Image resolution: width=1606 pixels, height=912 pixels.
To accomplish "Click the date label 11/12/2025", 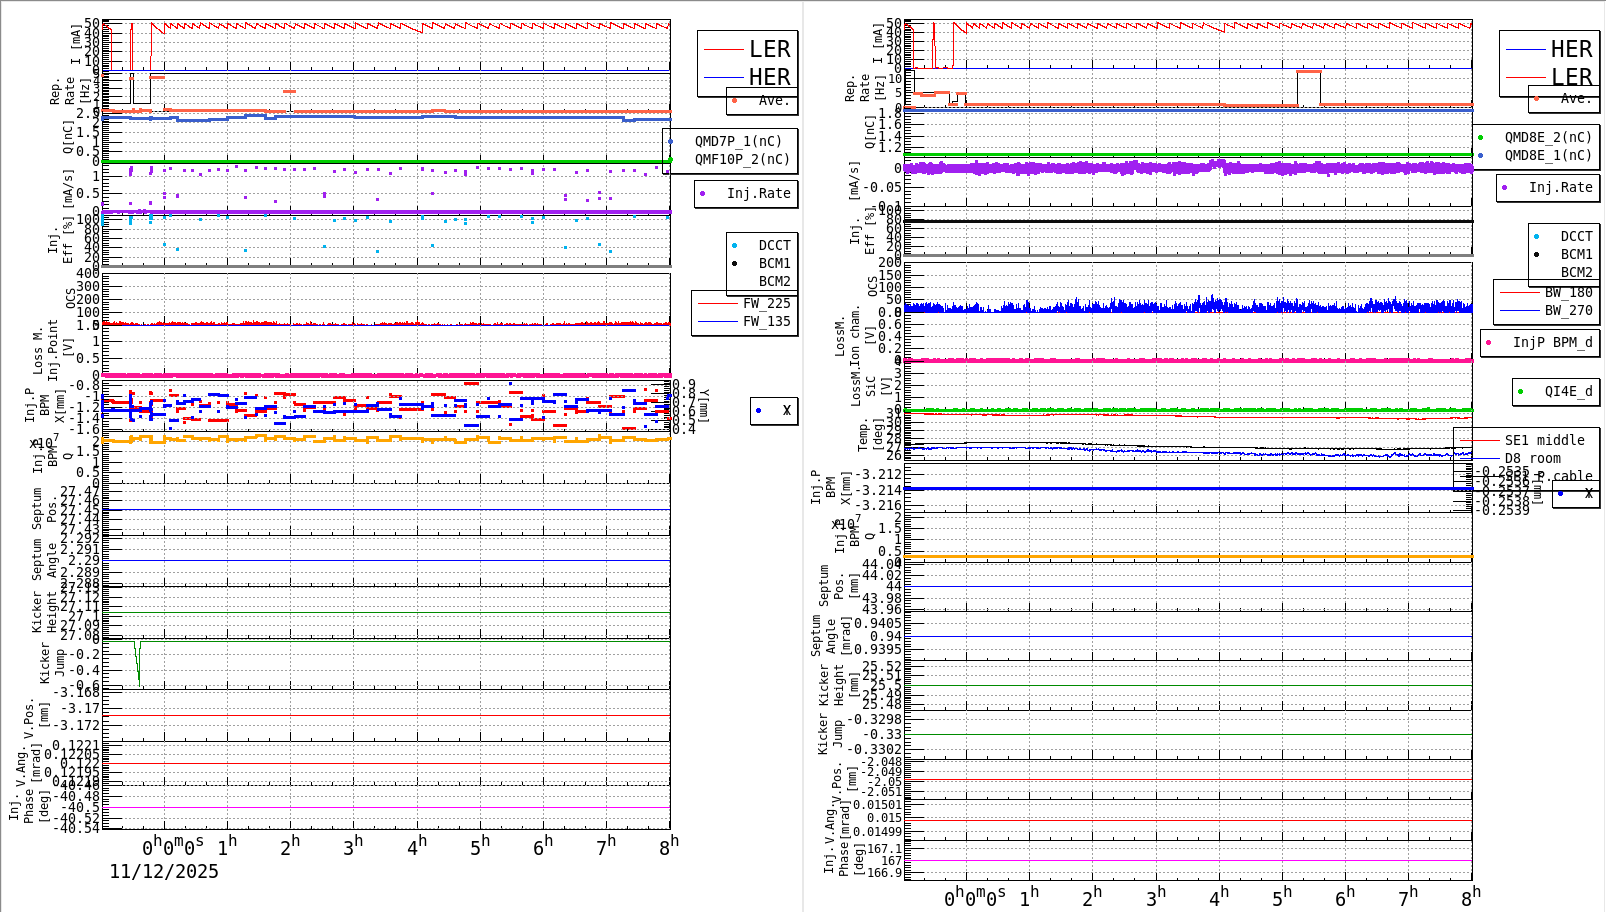I will pos(164,871).
